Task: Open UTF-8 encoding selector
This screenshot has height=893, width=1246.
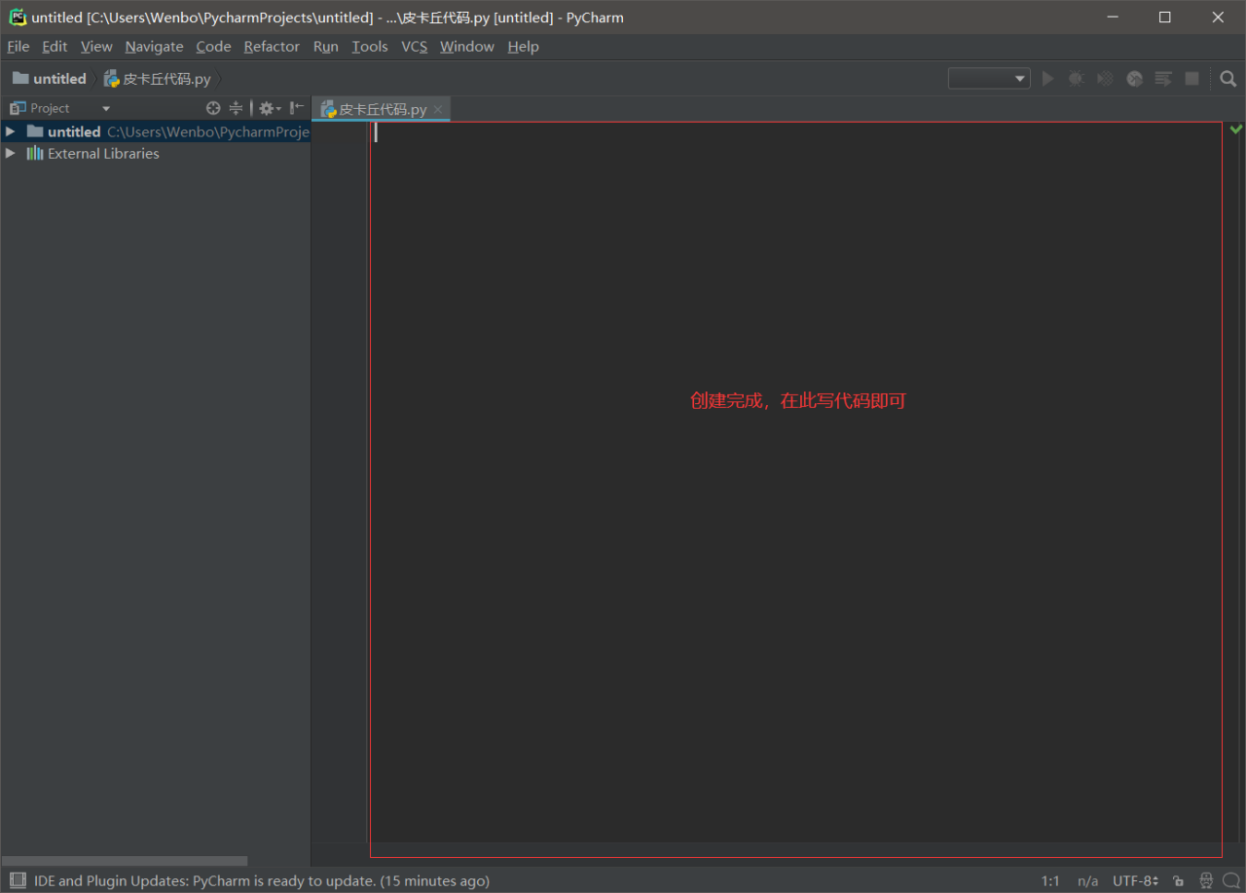Action: point(1135,881)
